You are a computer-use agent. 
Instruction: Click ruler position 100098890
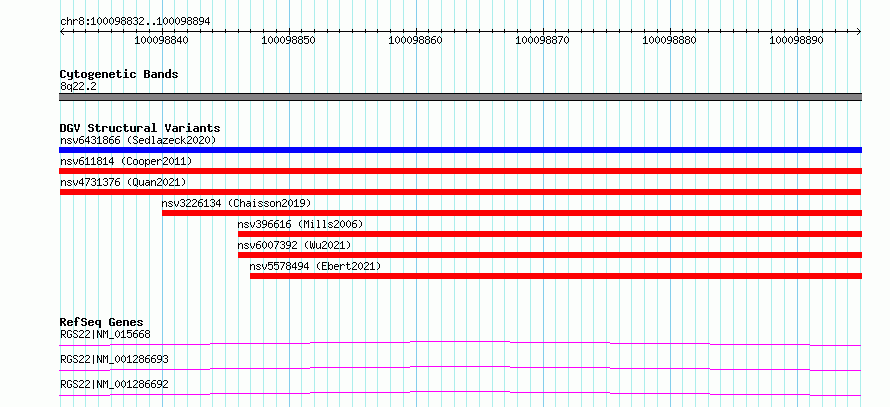point(796,40)
